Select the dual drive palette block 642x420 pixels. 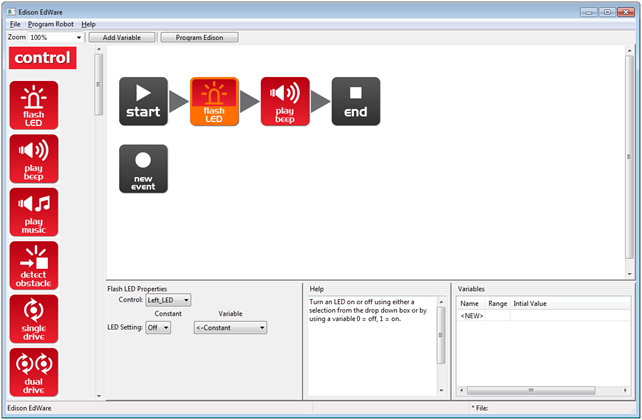pos(34,370)
